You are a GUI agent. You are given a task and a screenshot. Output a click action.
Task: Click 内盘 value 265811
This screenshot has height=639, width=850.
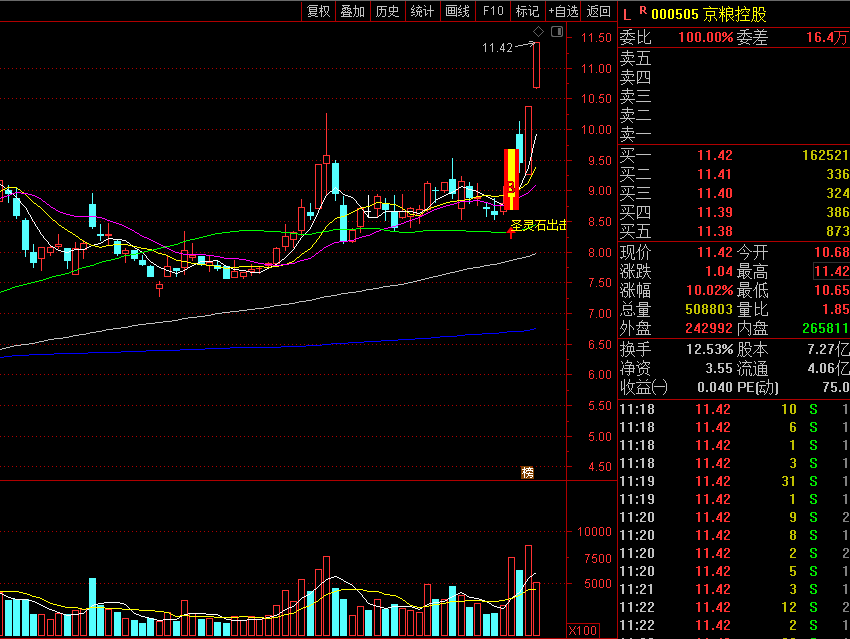(x=825, y=328)
